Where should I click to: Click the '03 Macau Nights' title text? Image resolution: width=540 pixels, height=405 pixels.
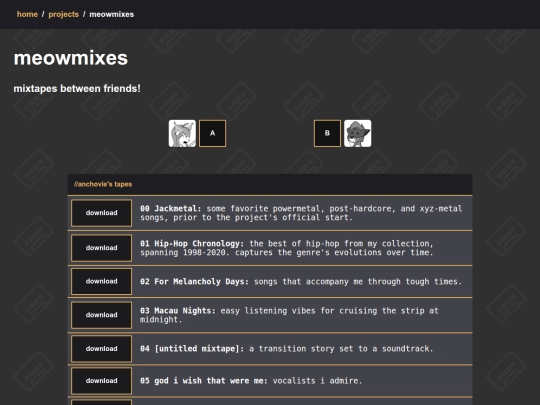tap(178, 311)
